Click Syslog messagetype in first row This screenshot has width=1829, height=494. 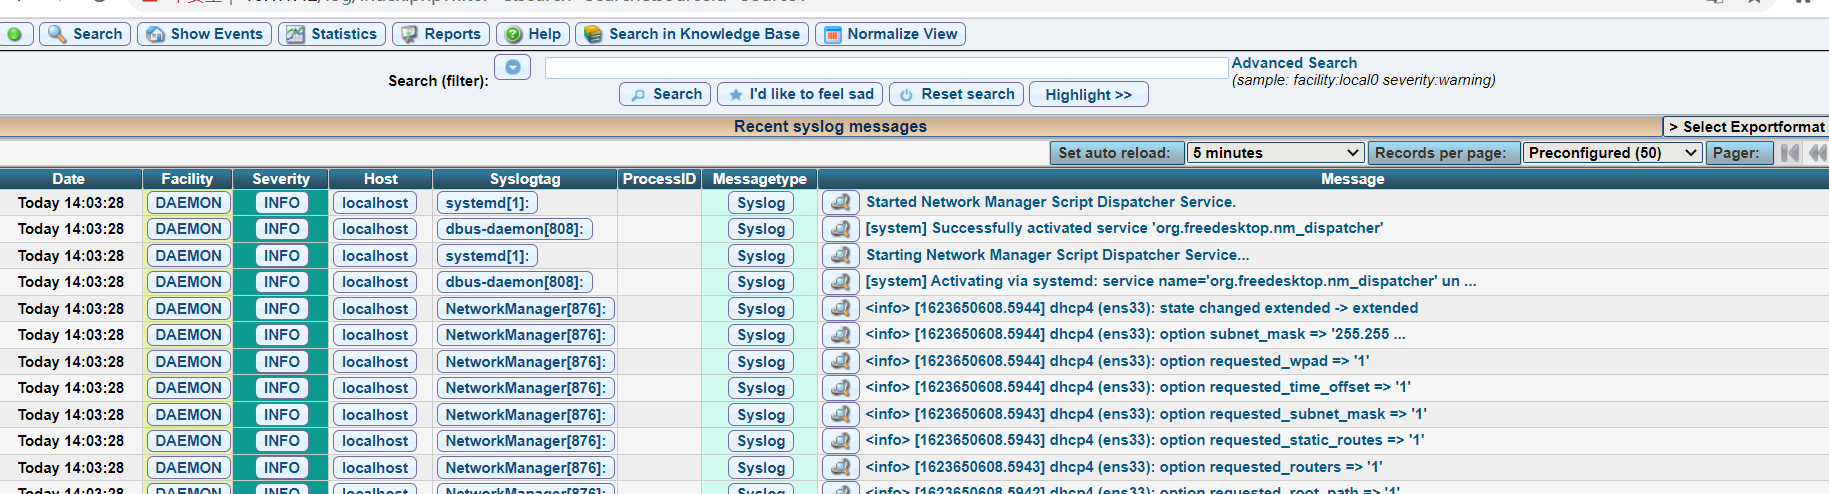coord(761,203)
